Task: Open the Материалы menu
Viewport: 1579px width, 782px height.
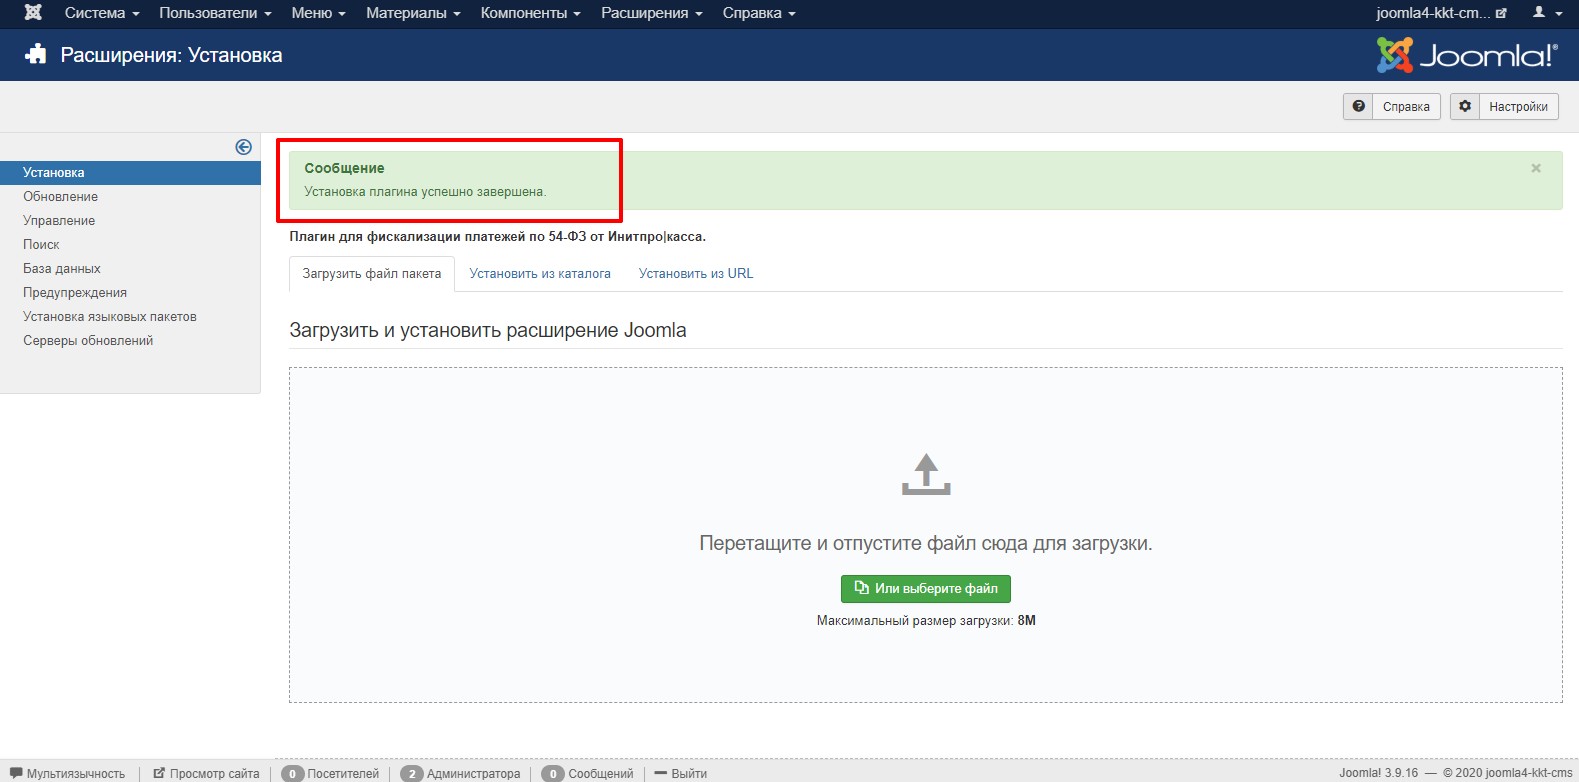Action: pos(413,13)
